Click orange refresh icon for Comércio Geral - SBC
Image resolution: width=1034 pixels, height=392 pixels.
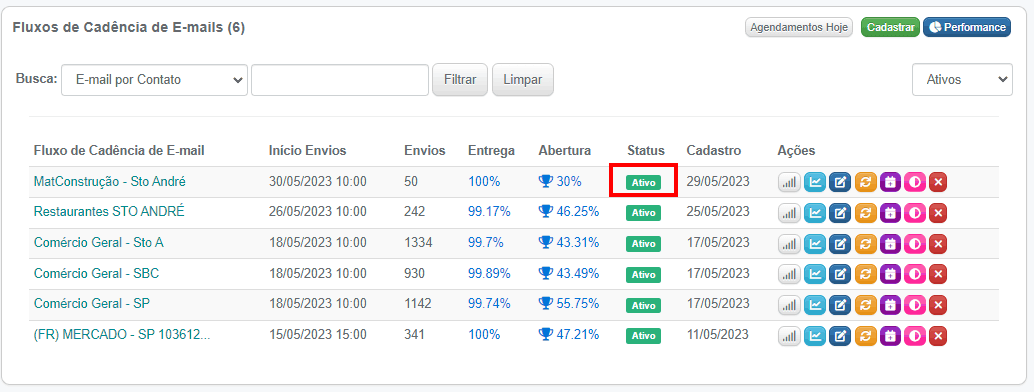[x=865, y=274]
